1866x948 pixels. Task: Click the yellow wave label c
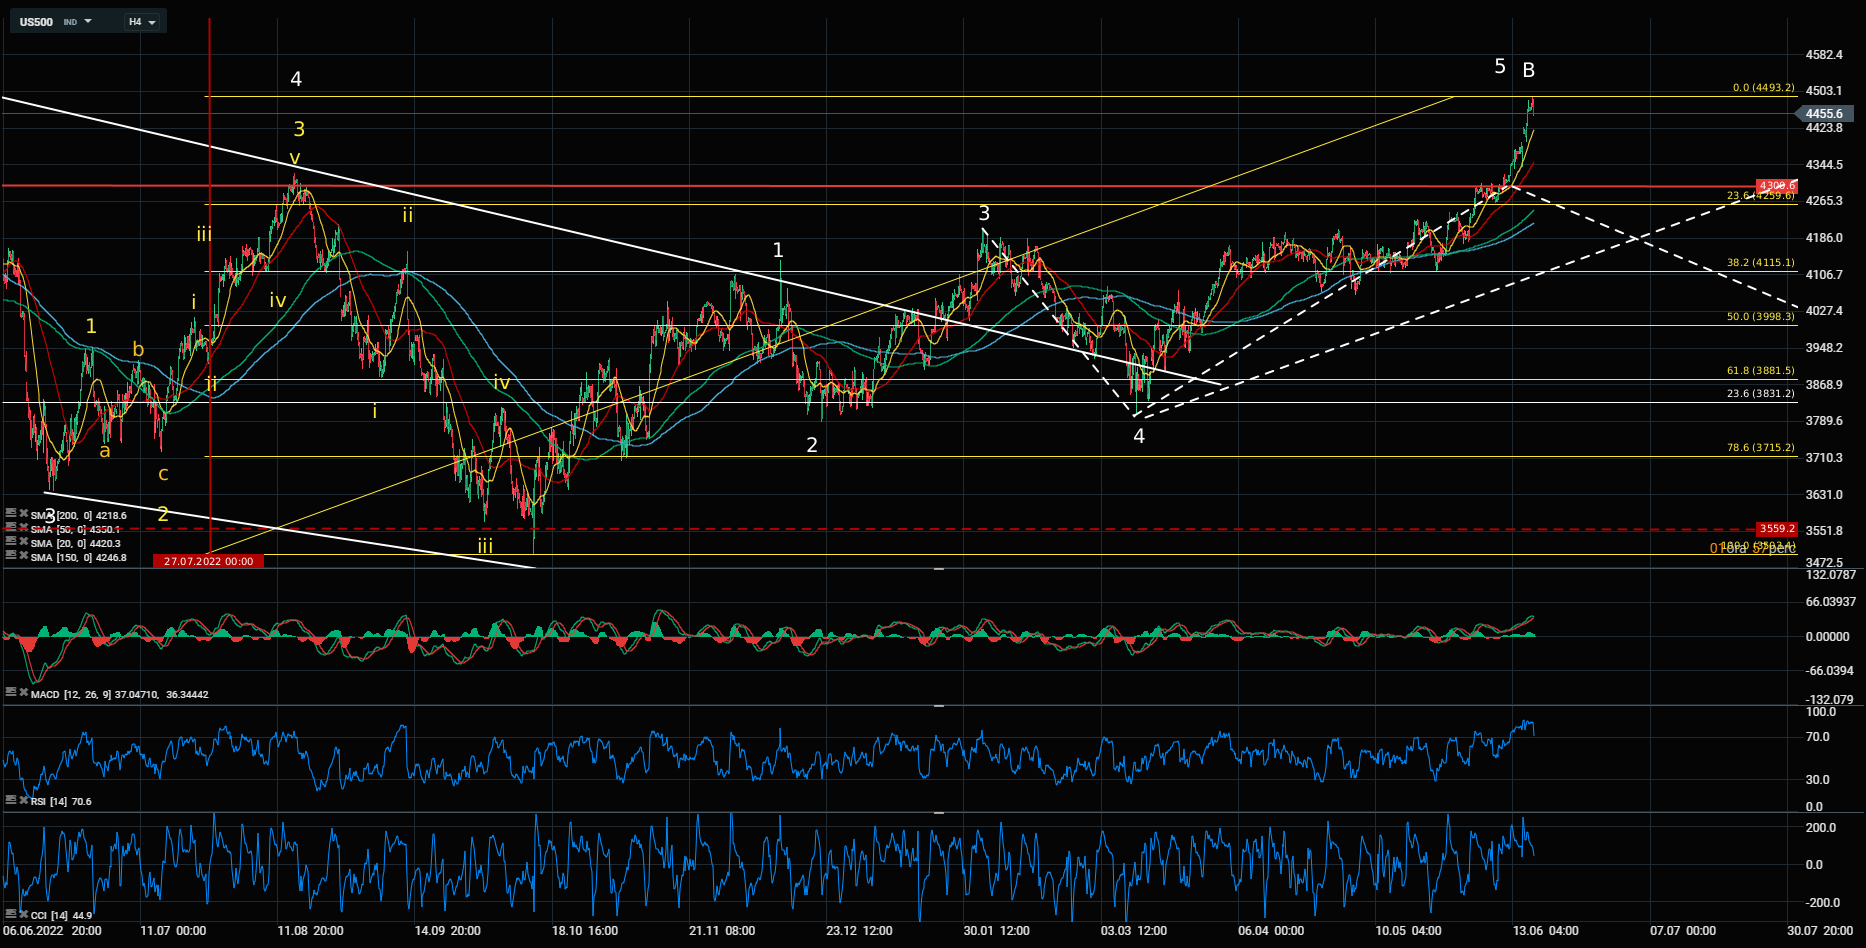[x=163, y=474]
